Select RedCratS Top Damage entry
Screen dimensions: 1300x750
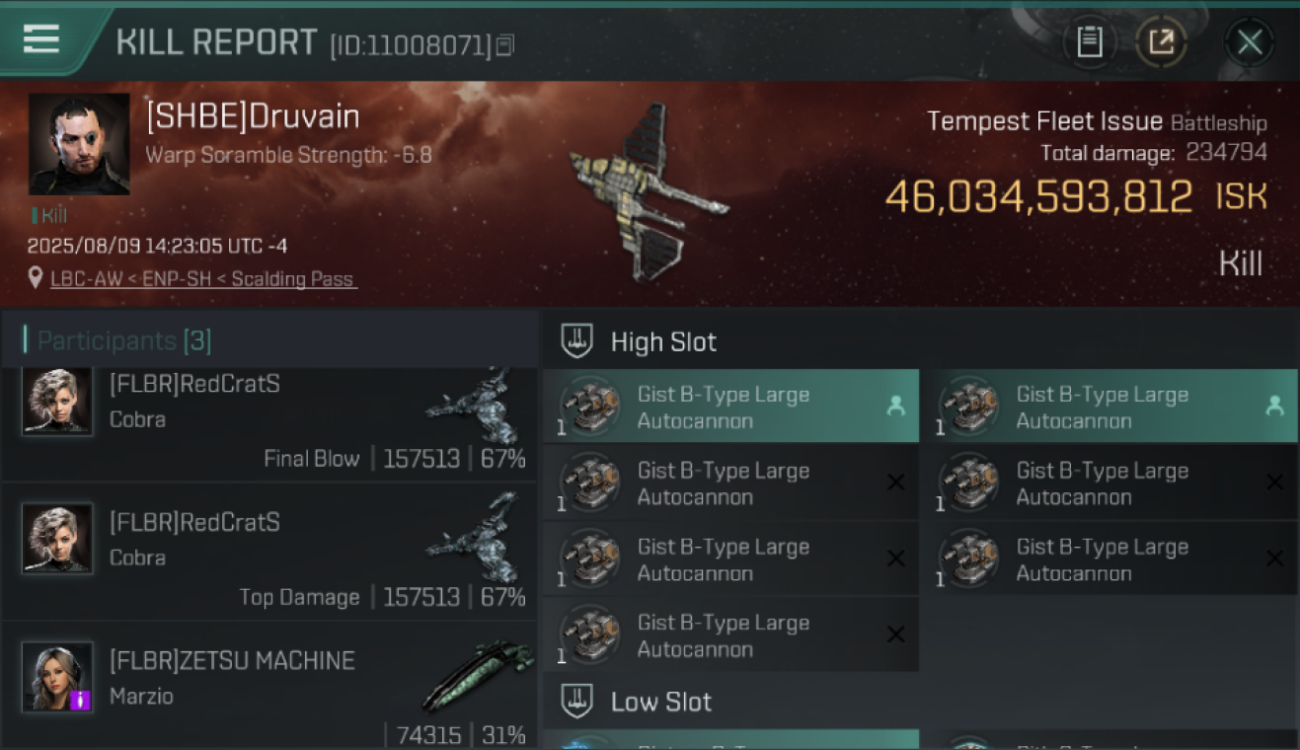tap(270, 552)
